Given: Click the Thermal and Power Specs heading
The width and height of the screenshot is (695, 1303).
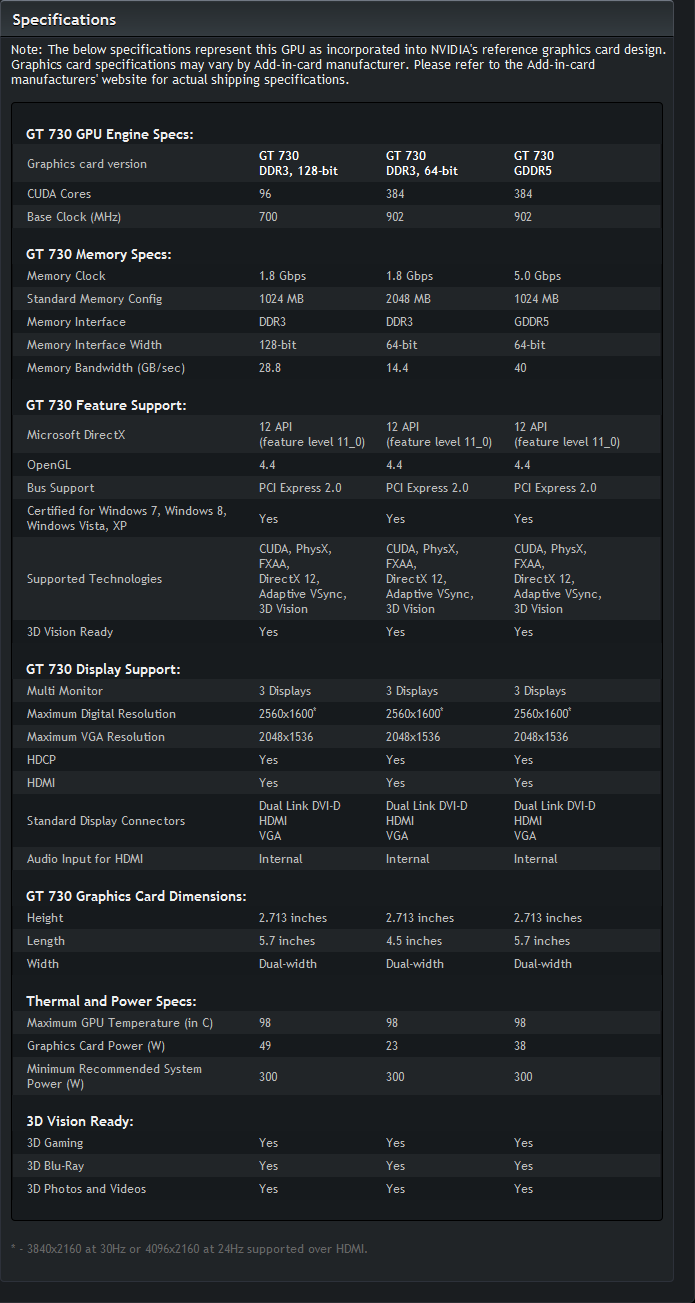Looking at the screenshot, I should click(111, 1001).
